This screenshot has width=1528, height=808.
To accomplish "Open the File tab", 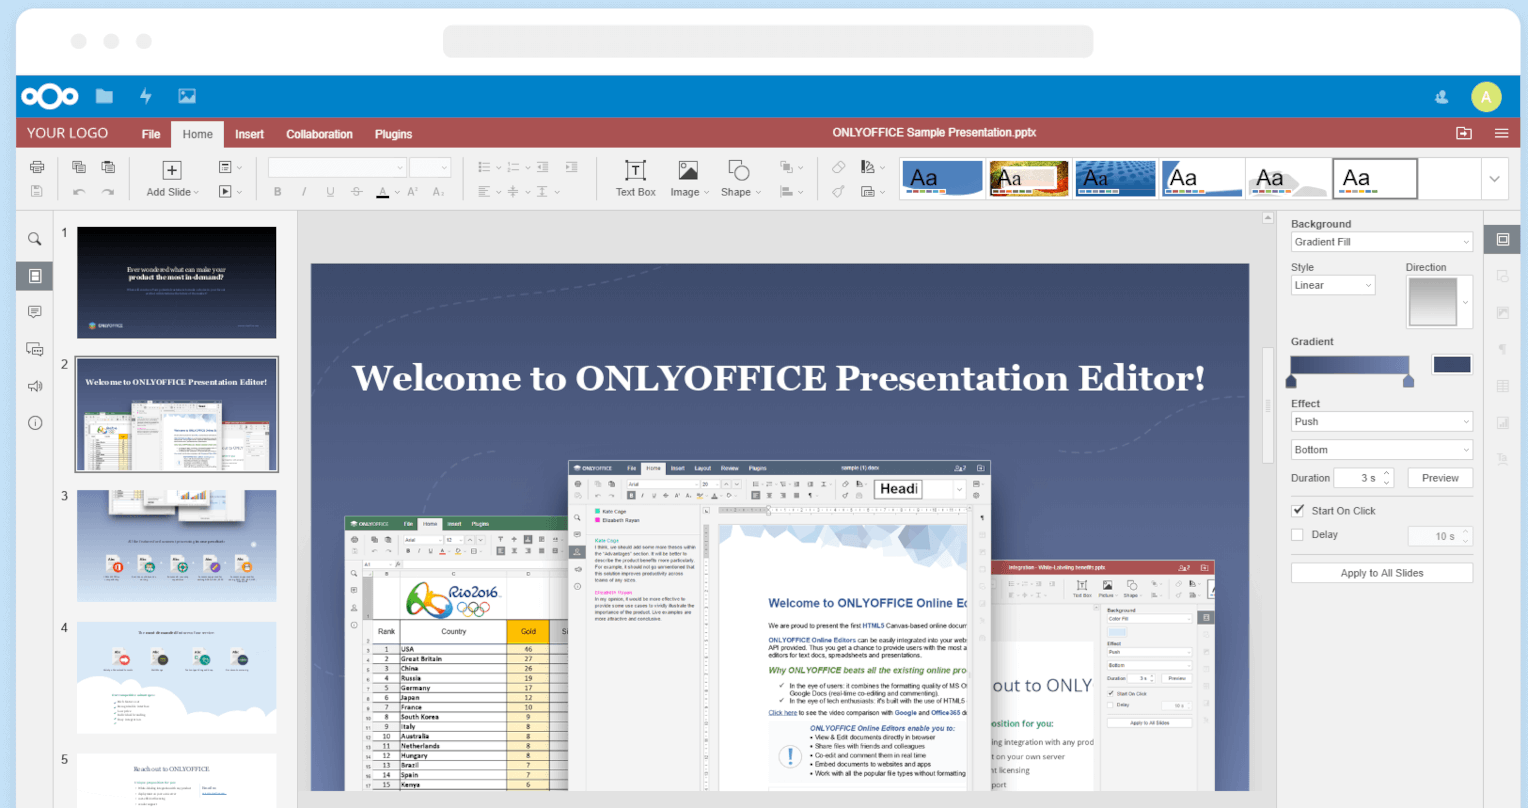I will [x=151, y=134].
